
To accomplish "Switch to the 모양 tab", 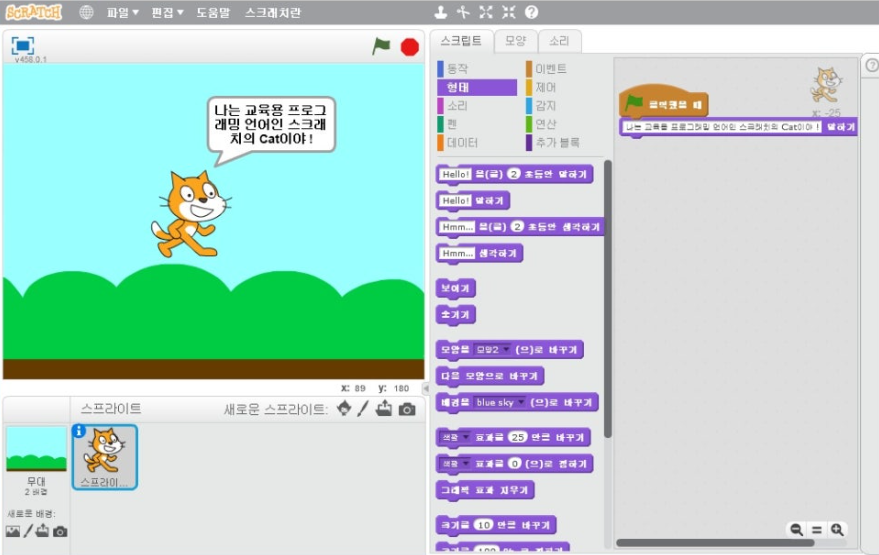I will click(x=515, y=41).
